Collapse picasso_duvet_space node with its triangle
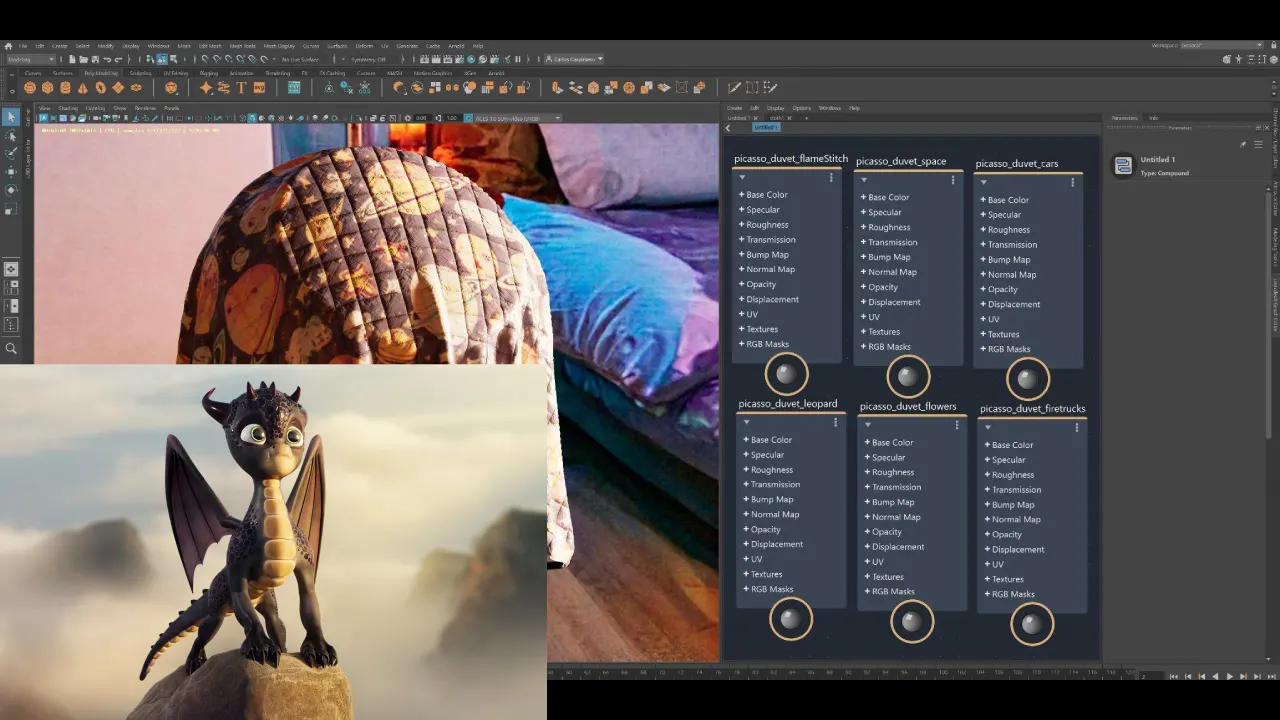1280x720 pixels. (864, 180)
